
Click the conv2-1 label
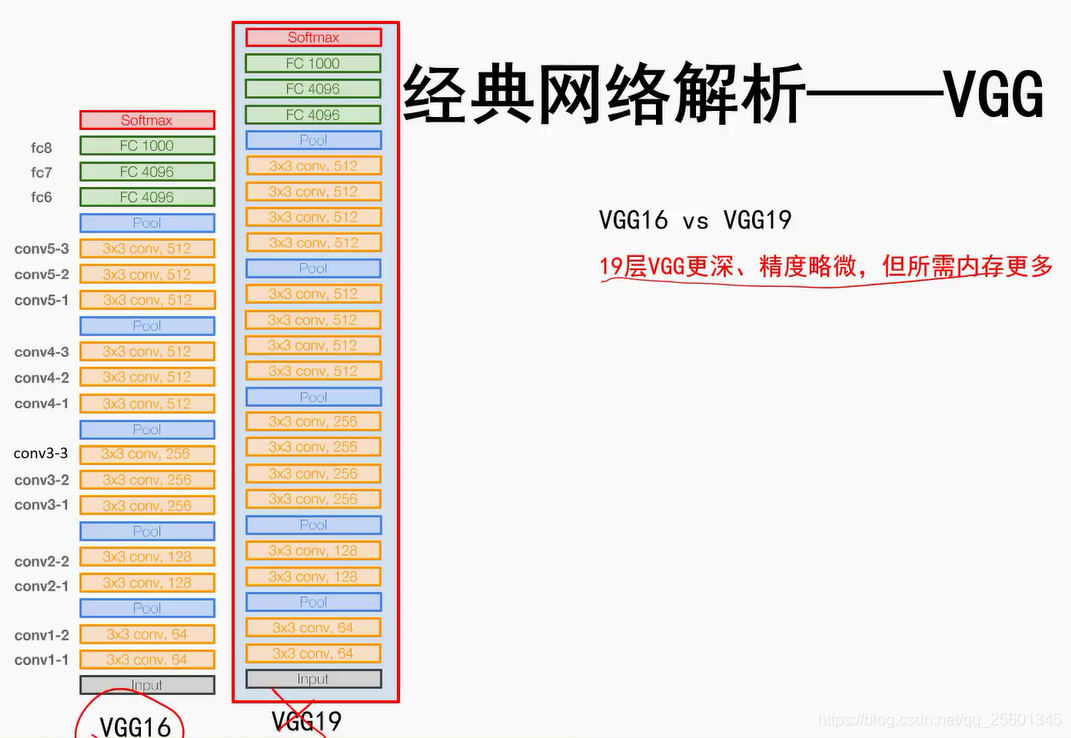pyautogui.click(x=42, y=586)
